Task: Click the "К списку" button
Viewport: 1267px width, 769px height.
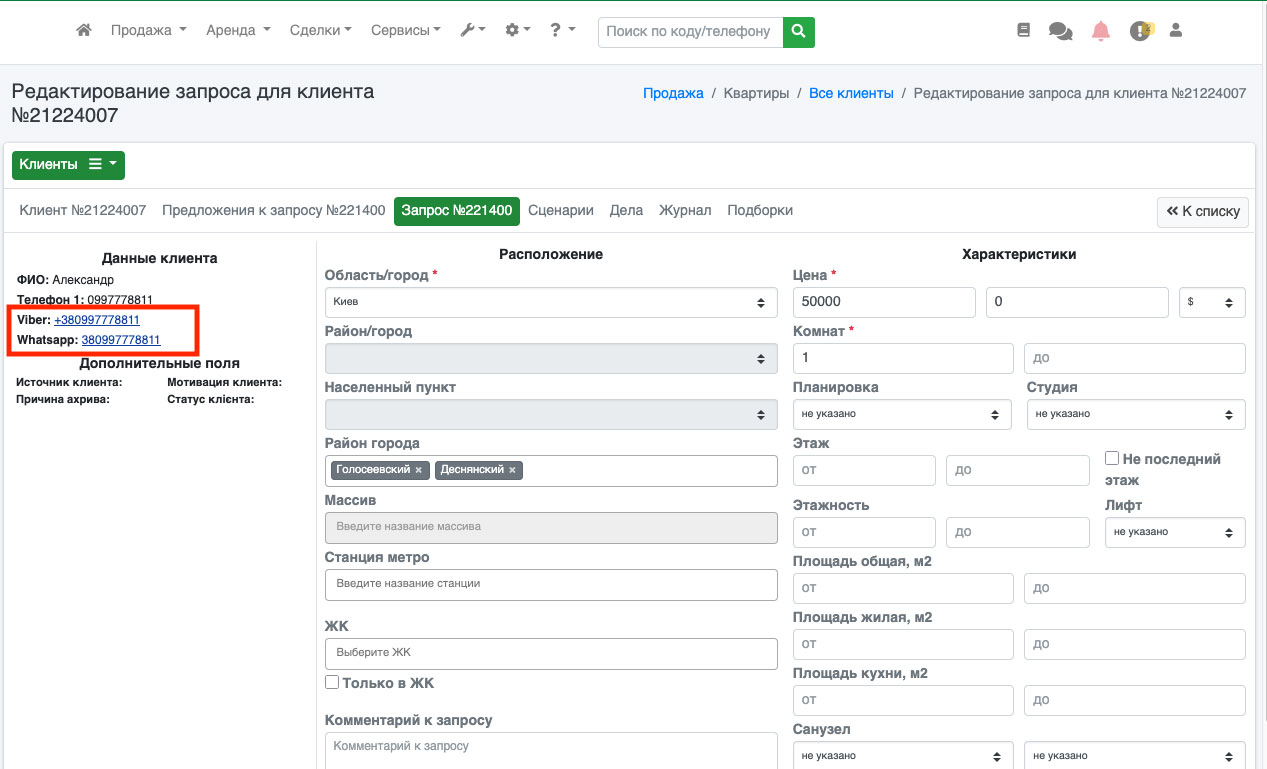Action: [1202, 211]
